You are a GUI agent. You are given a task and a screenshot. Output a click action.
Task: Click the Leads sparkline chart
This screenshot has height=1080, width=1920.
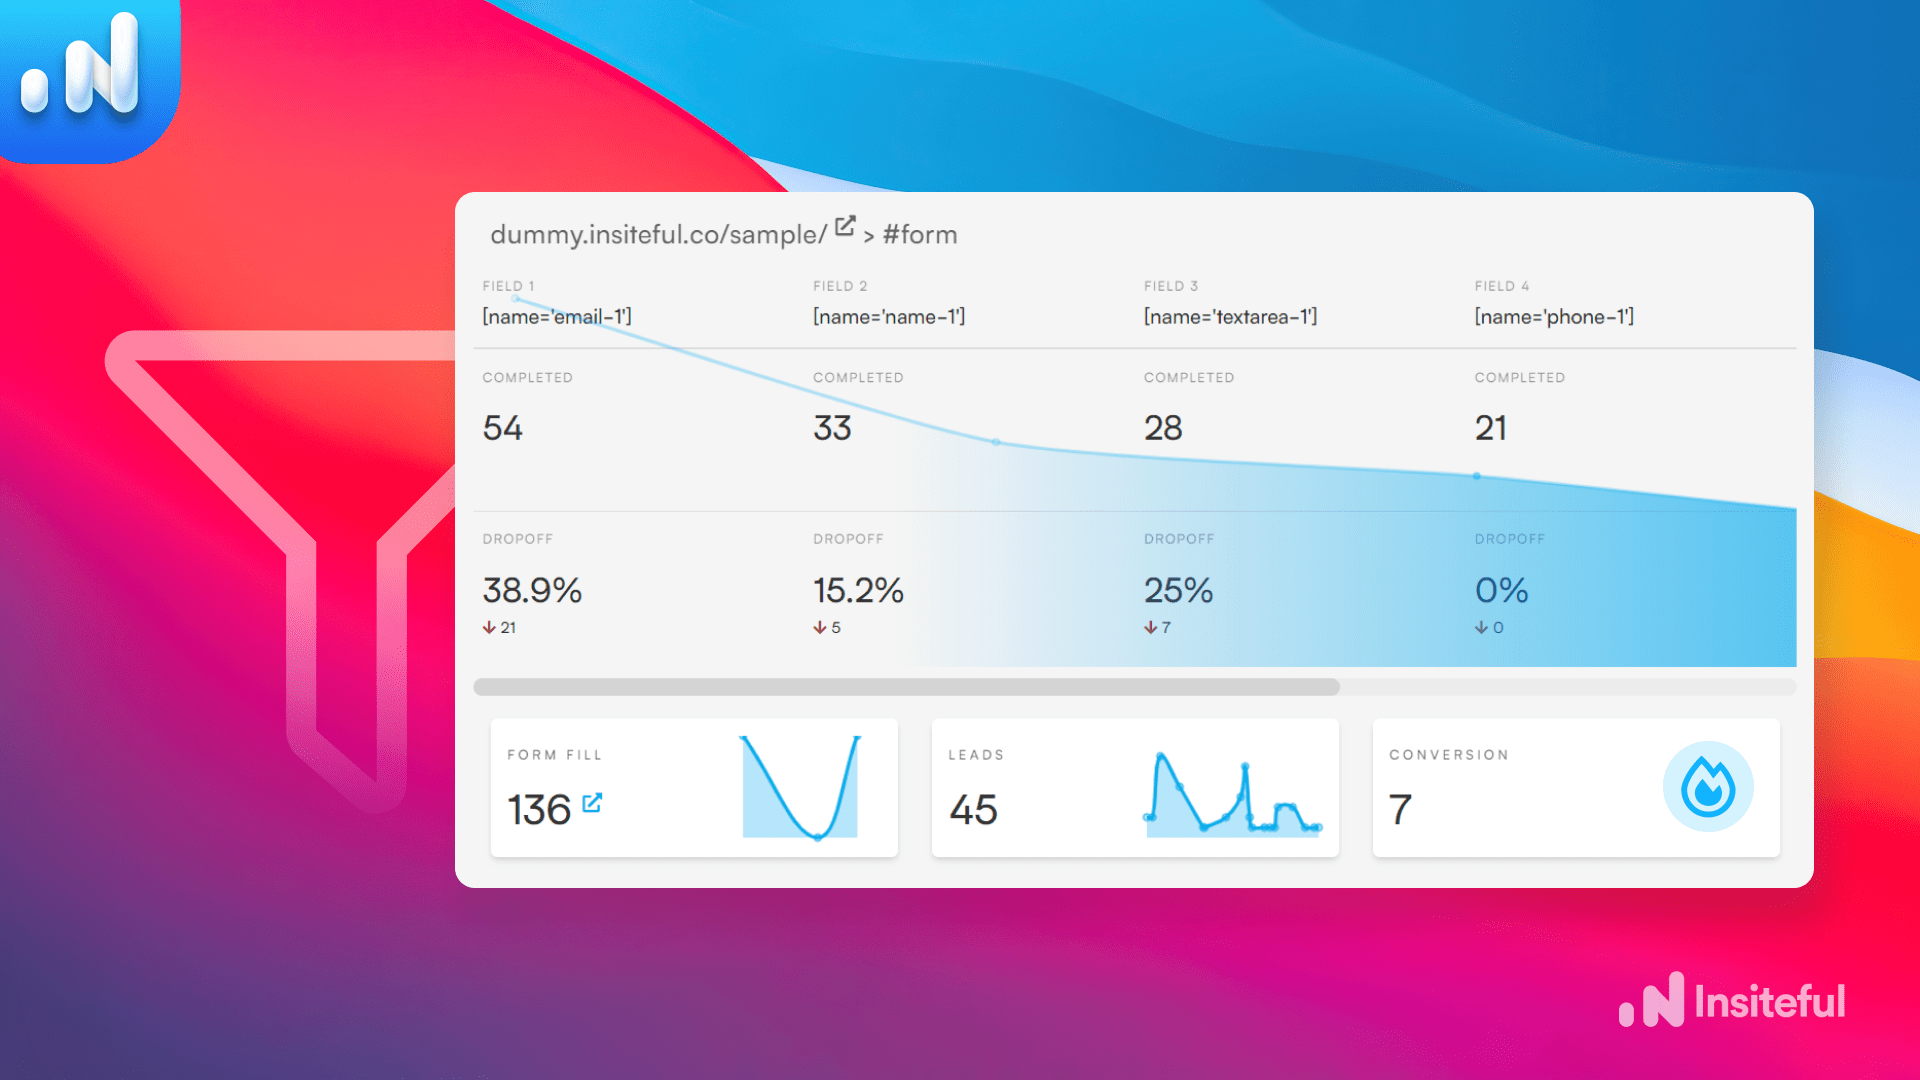click(1232, 795)
